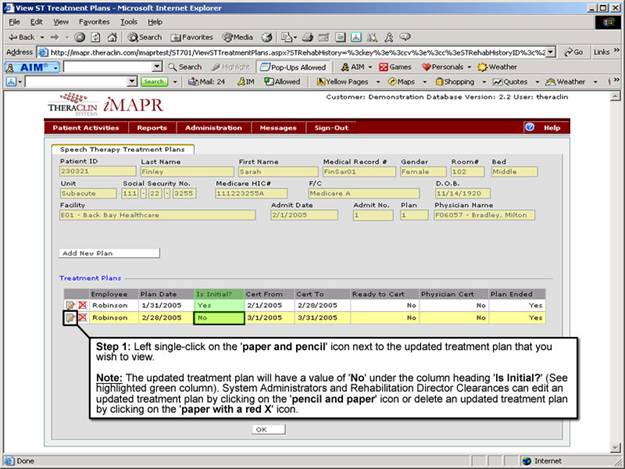
Task: Open Mail: 24 in toolbar
Action: tap(206, 82)
